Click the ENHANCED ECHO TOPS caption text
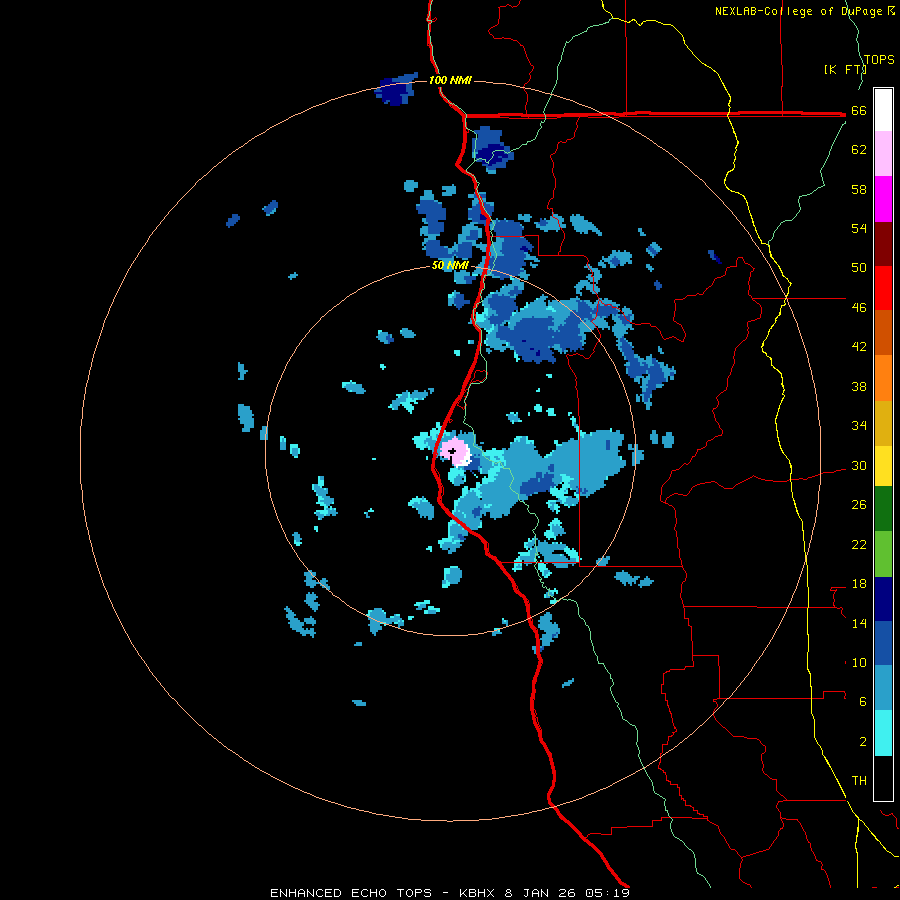Viewport: 900px width, 900px height. (351, 893)
